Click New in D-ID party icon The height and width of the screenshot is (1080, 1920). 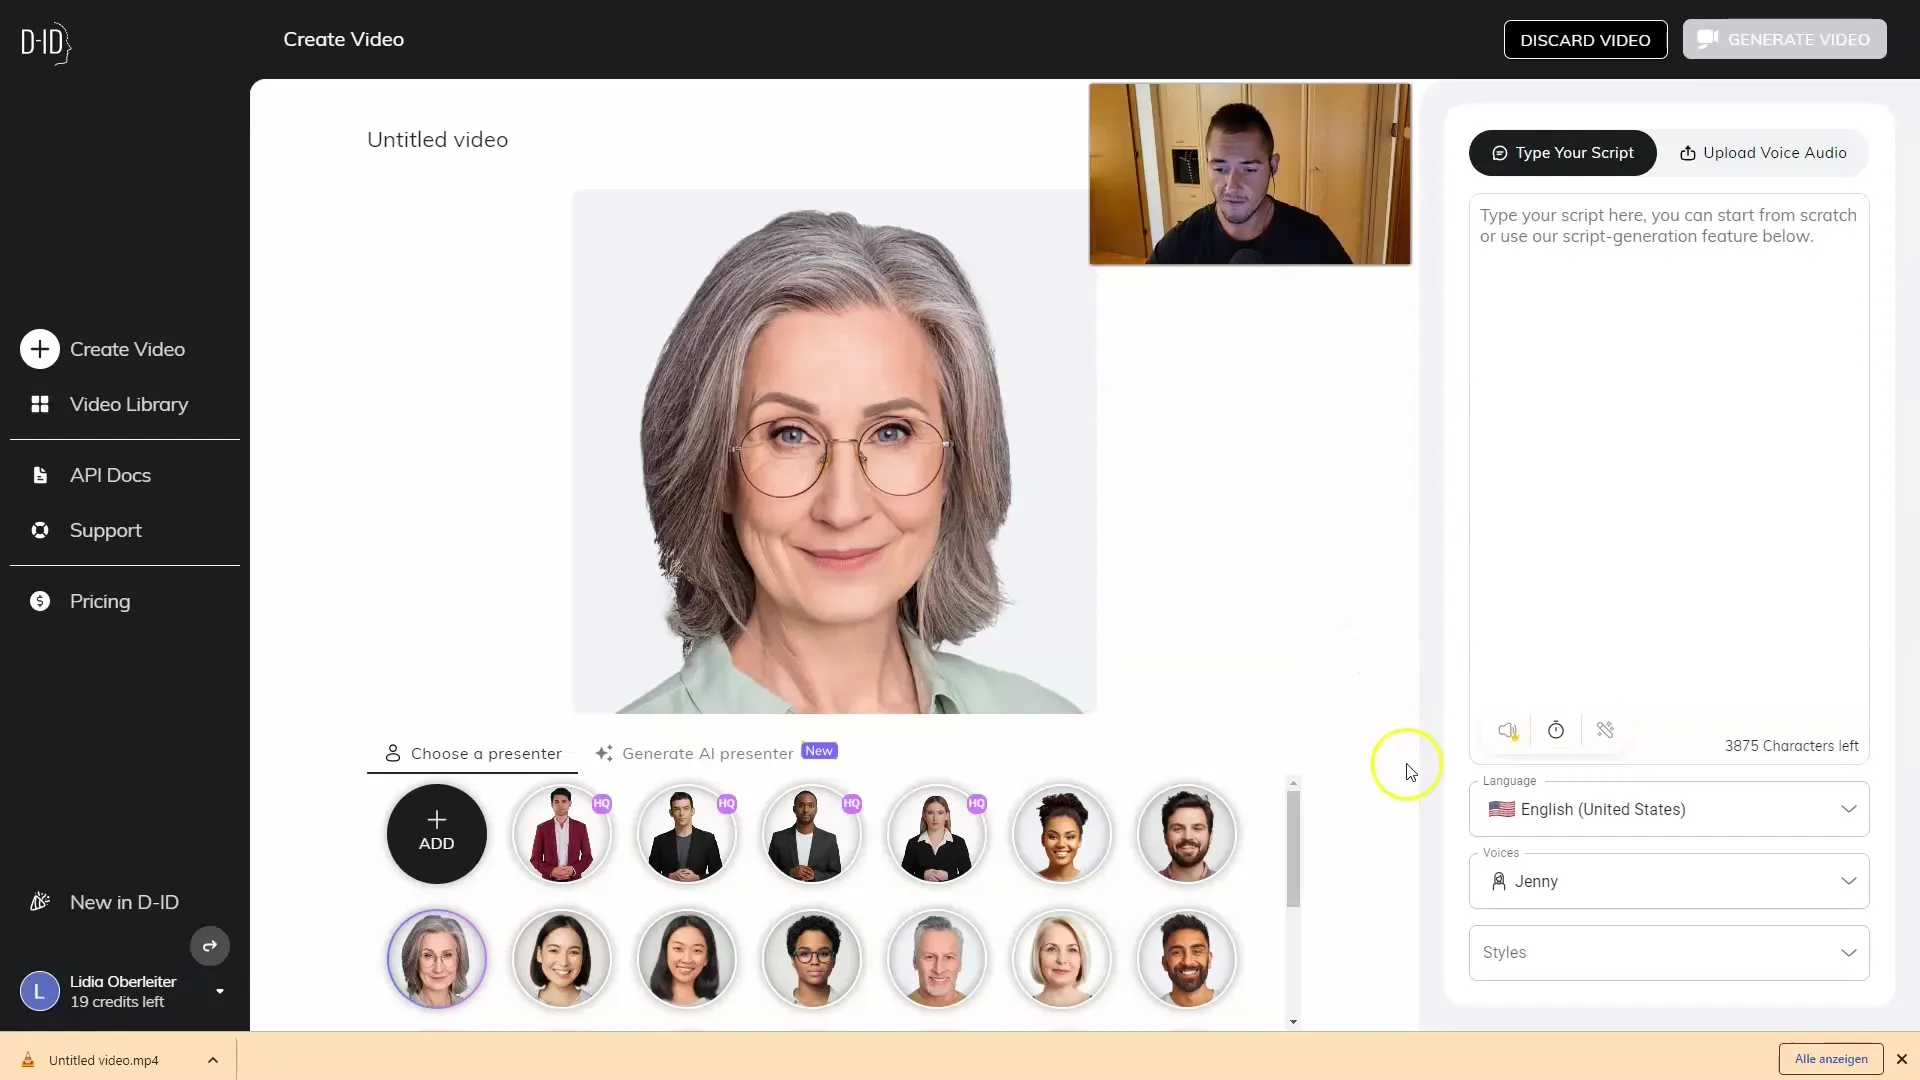(x=40, y=902)
